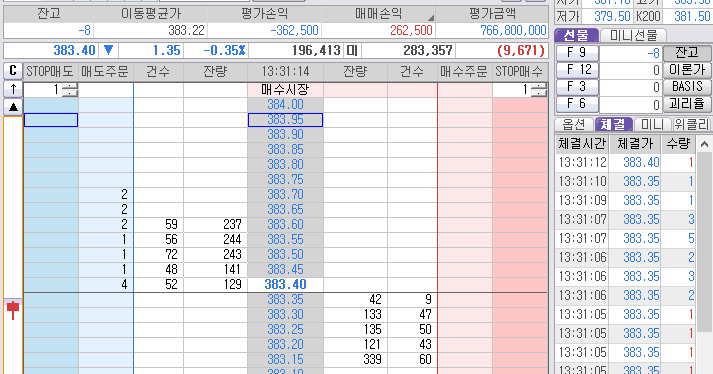Viewport: 713px width, 374px height.
Task: Click the K200 label
Action: (x=648, y=17)
